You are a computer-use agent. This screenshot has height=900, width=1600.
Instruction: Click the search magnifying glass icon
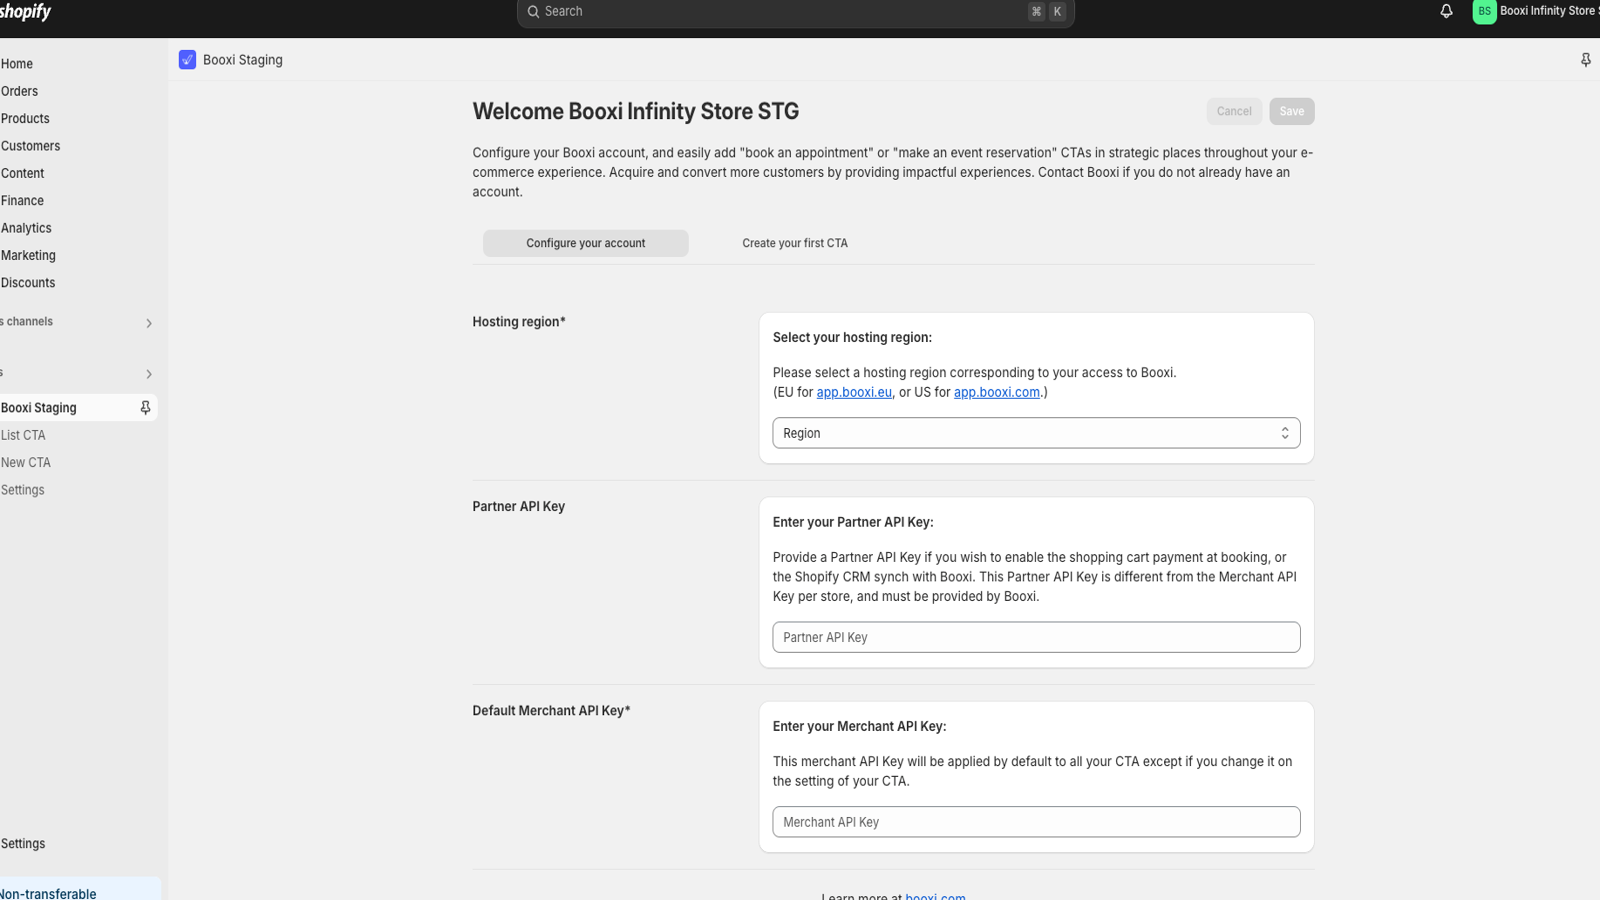point(533,11)
